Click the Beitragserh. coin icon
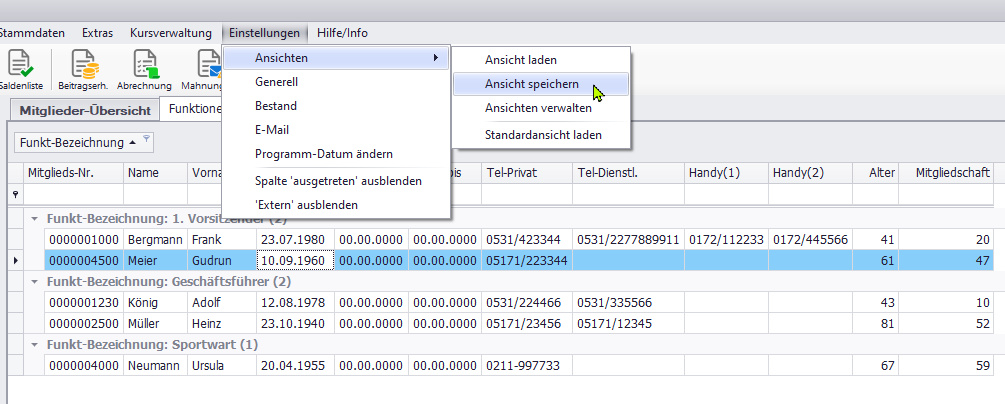Screen dimensions: 1005x404 84,68
